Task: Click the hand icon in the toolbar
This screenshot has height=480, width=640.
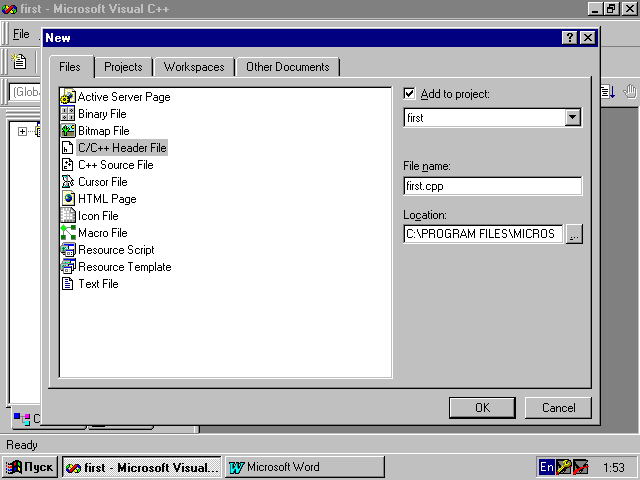Action: click(631, 92)
